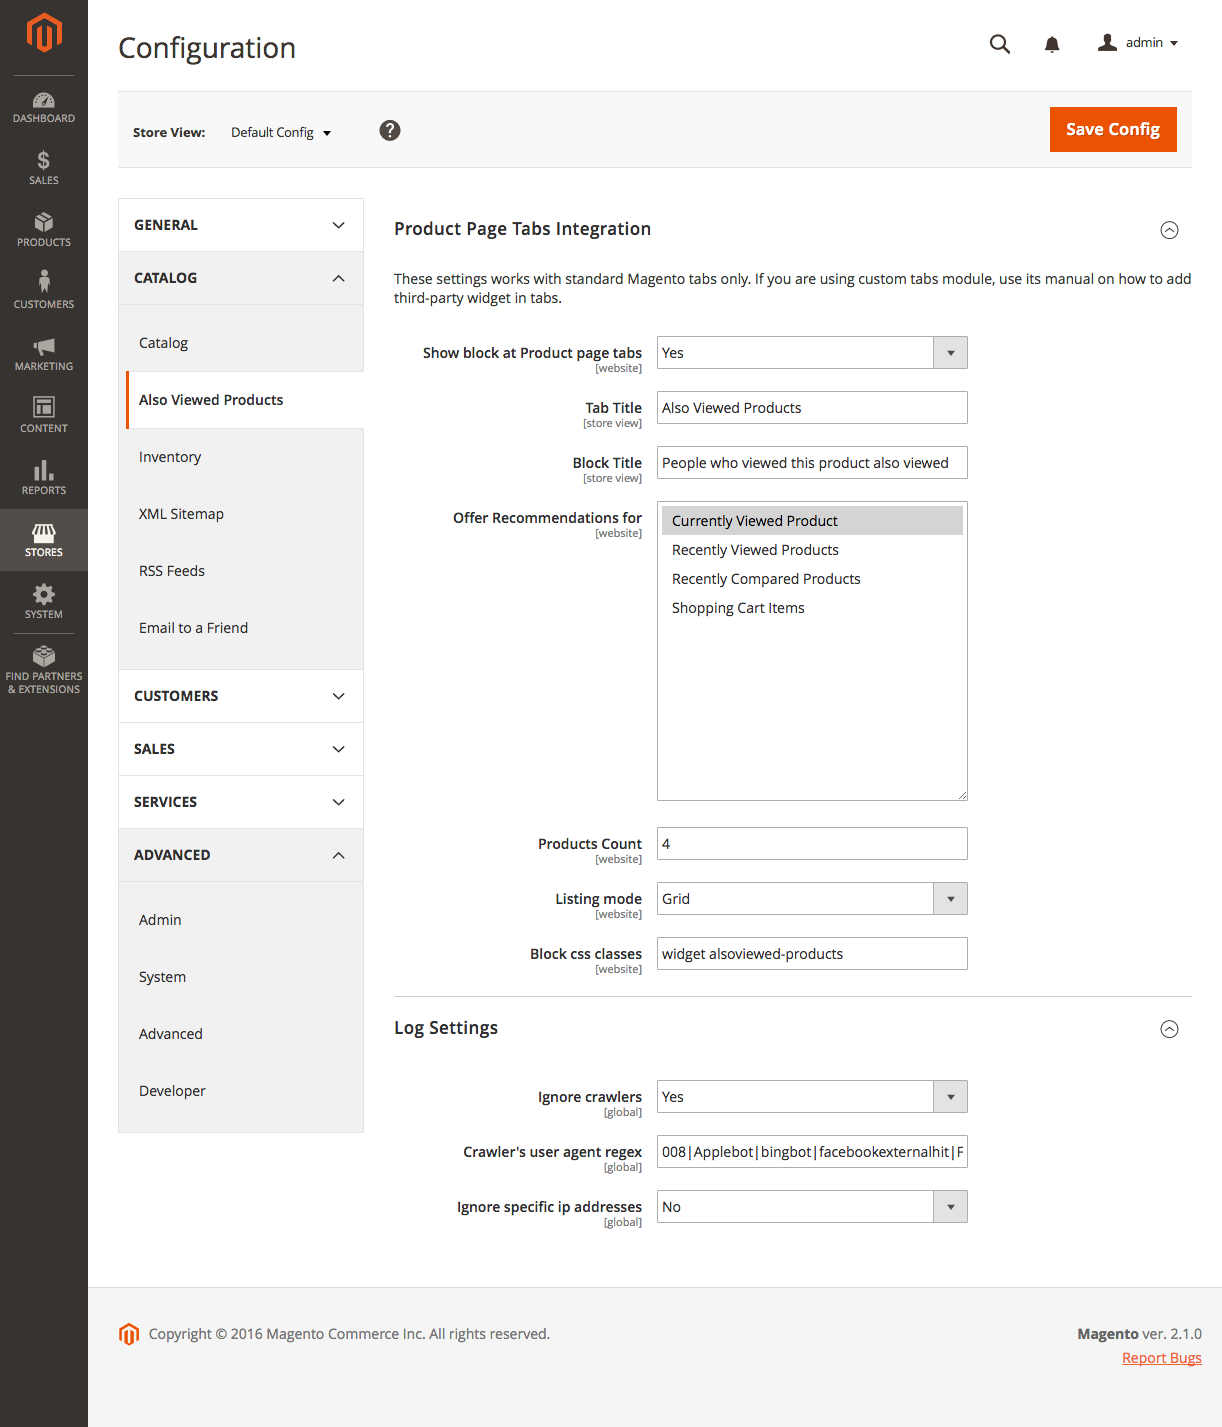The width and height of the screenshot is (1222, 1427).
Task: Open Ignore specific ip addresses dropdown
Action: 812,1207
